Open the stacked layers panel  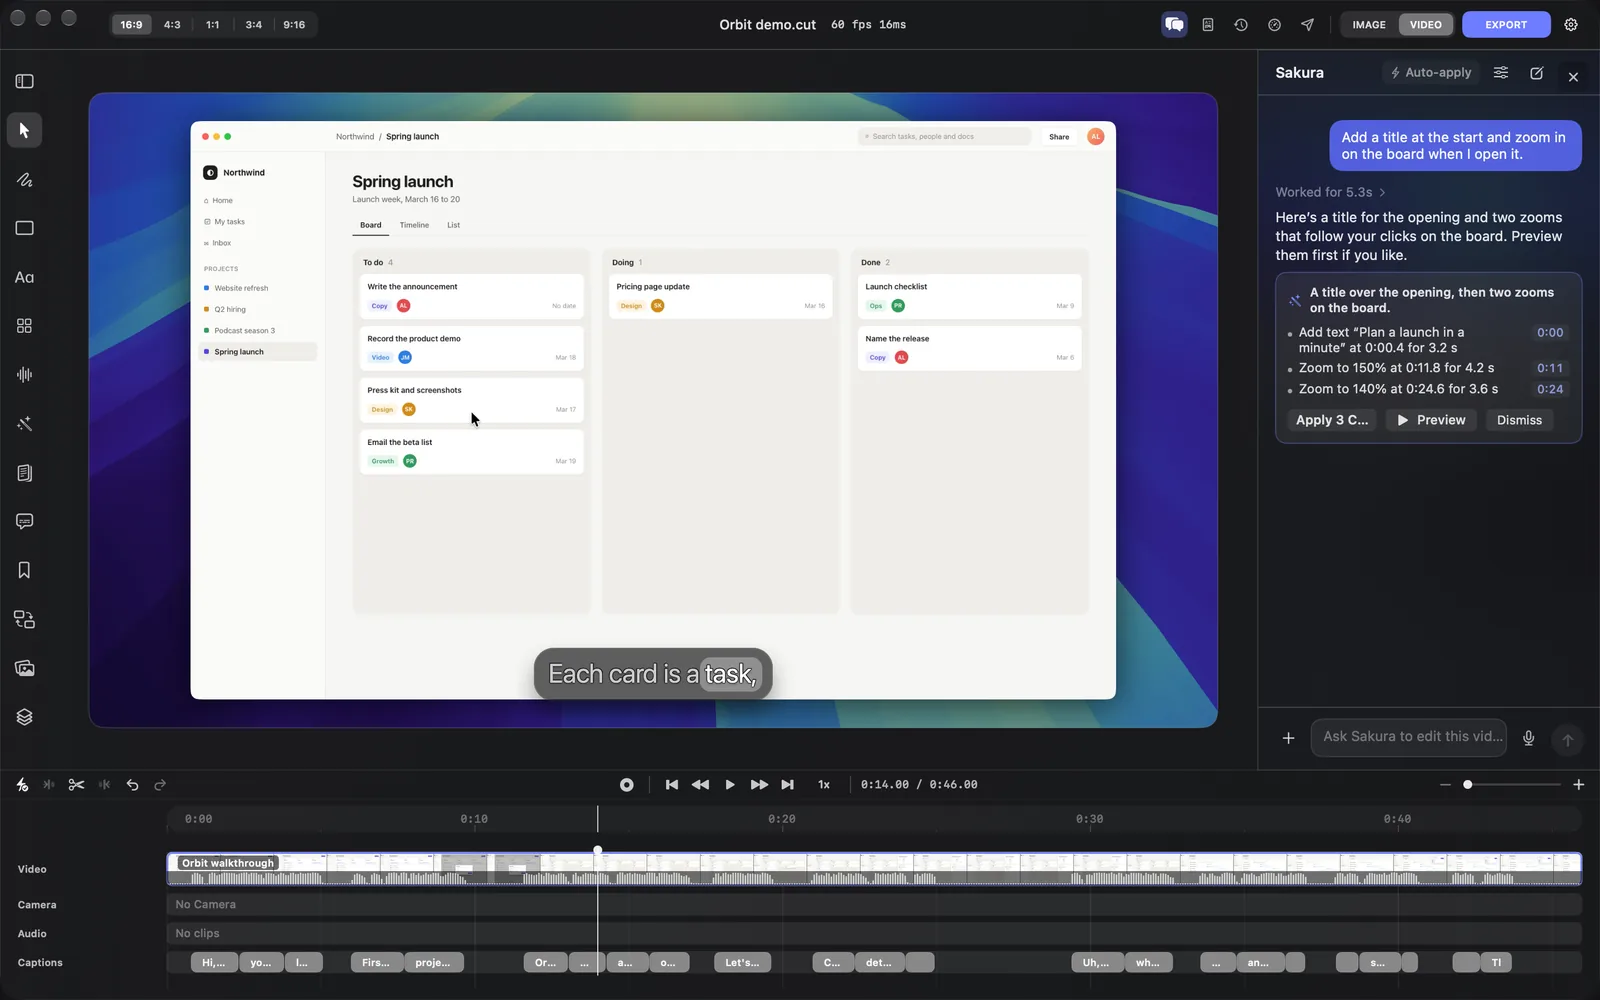click(x=24, y=717)
